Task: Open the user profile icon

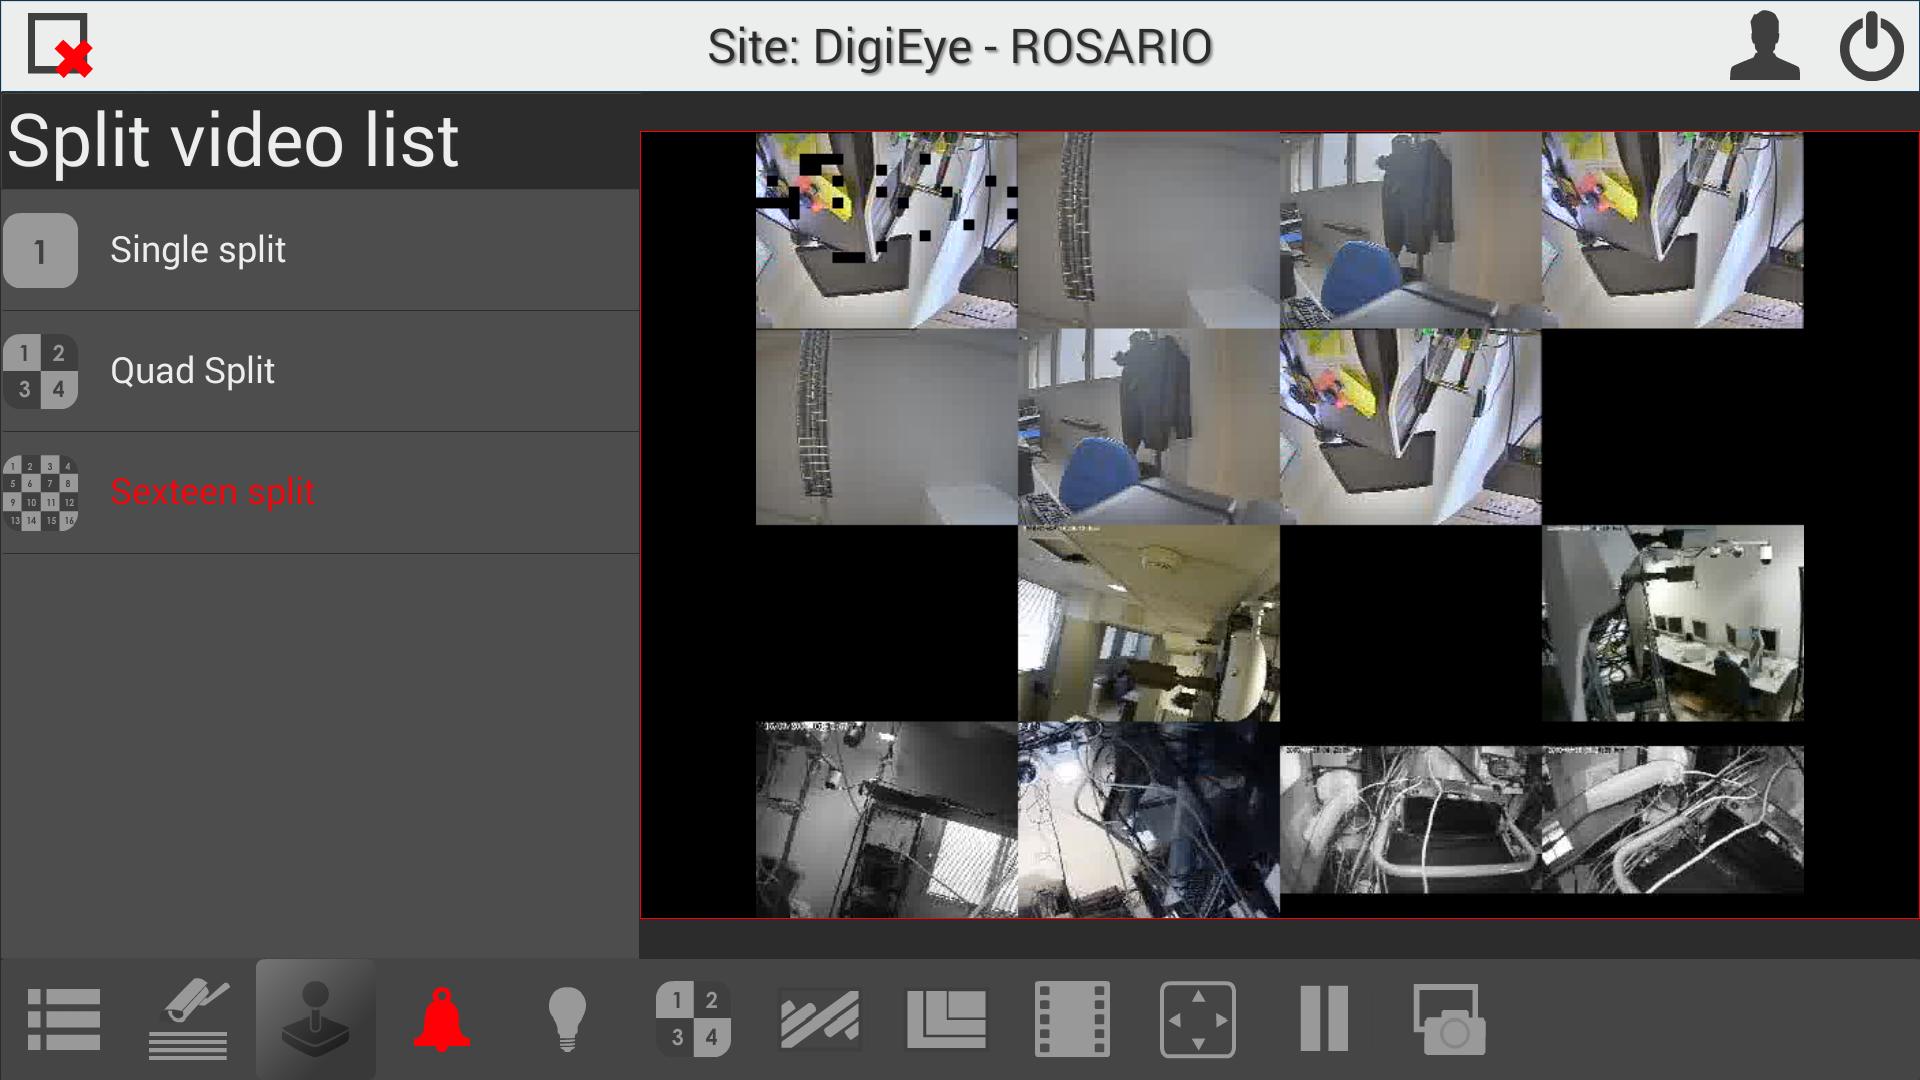Action: tap(1765, 46)
